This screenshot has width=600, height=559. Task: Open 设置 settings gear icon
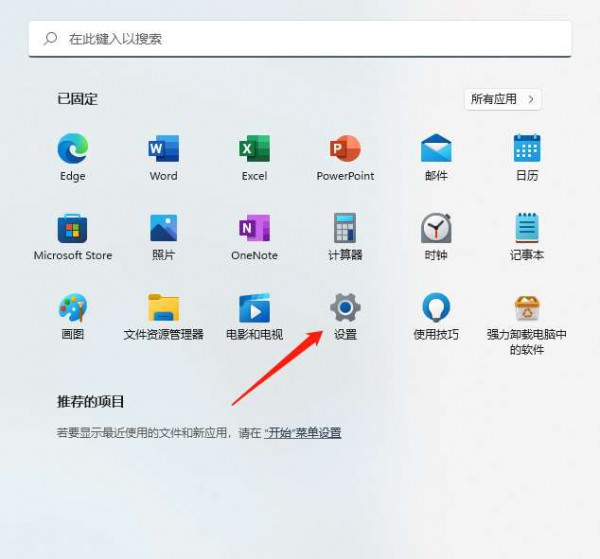345,308
